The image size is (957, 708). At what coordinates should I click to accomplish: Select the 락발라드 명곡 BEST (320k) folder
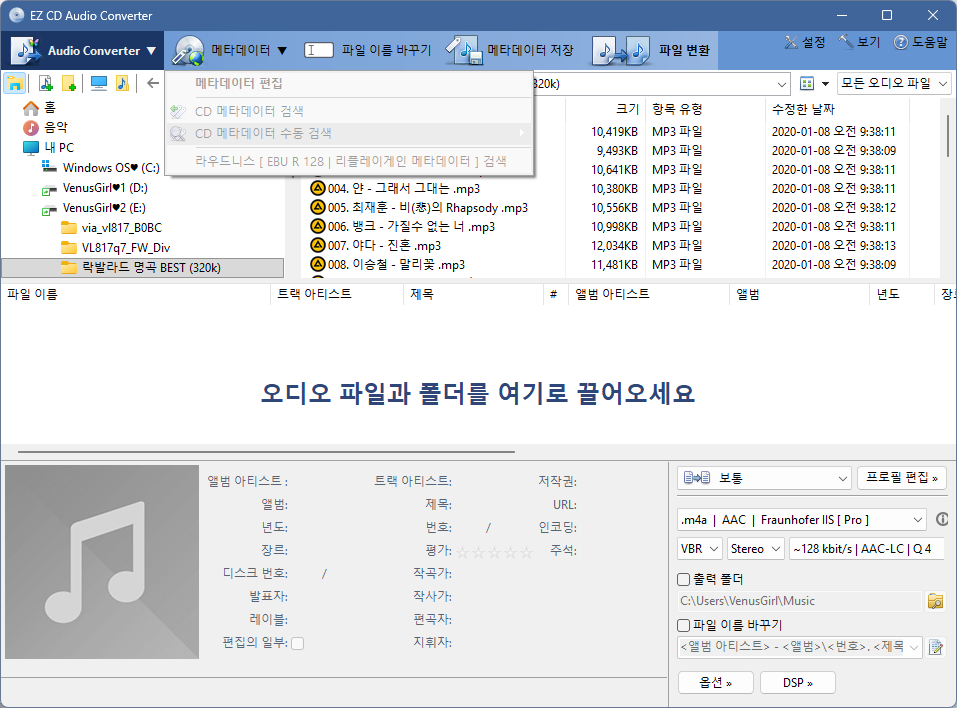tap(142, 267)
